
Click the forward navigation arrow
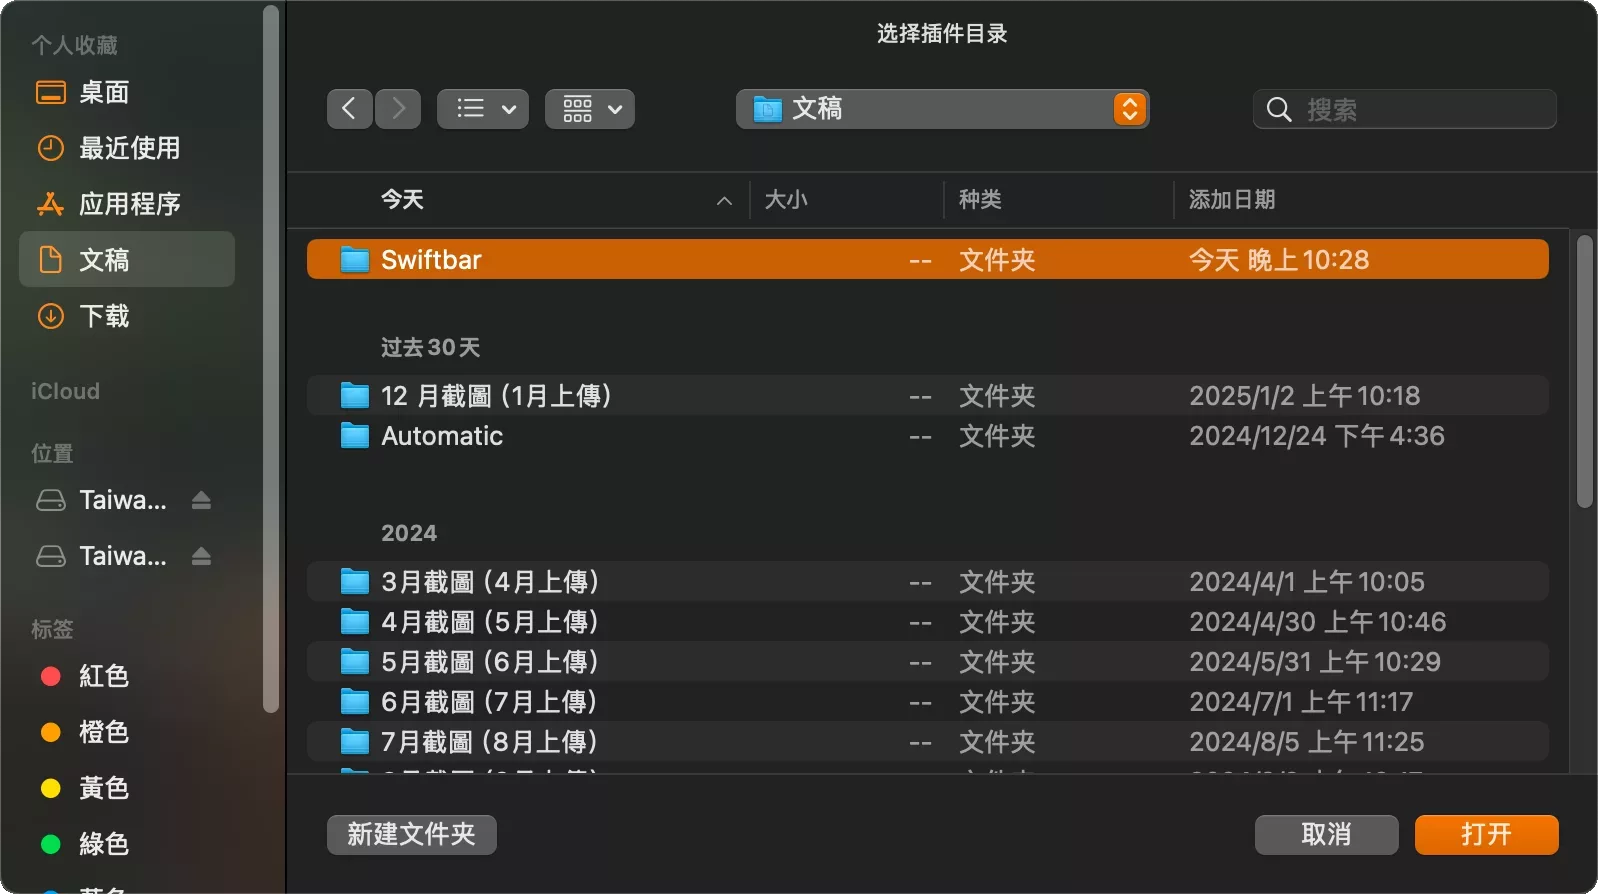click(x=398, y=109)
